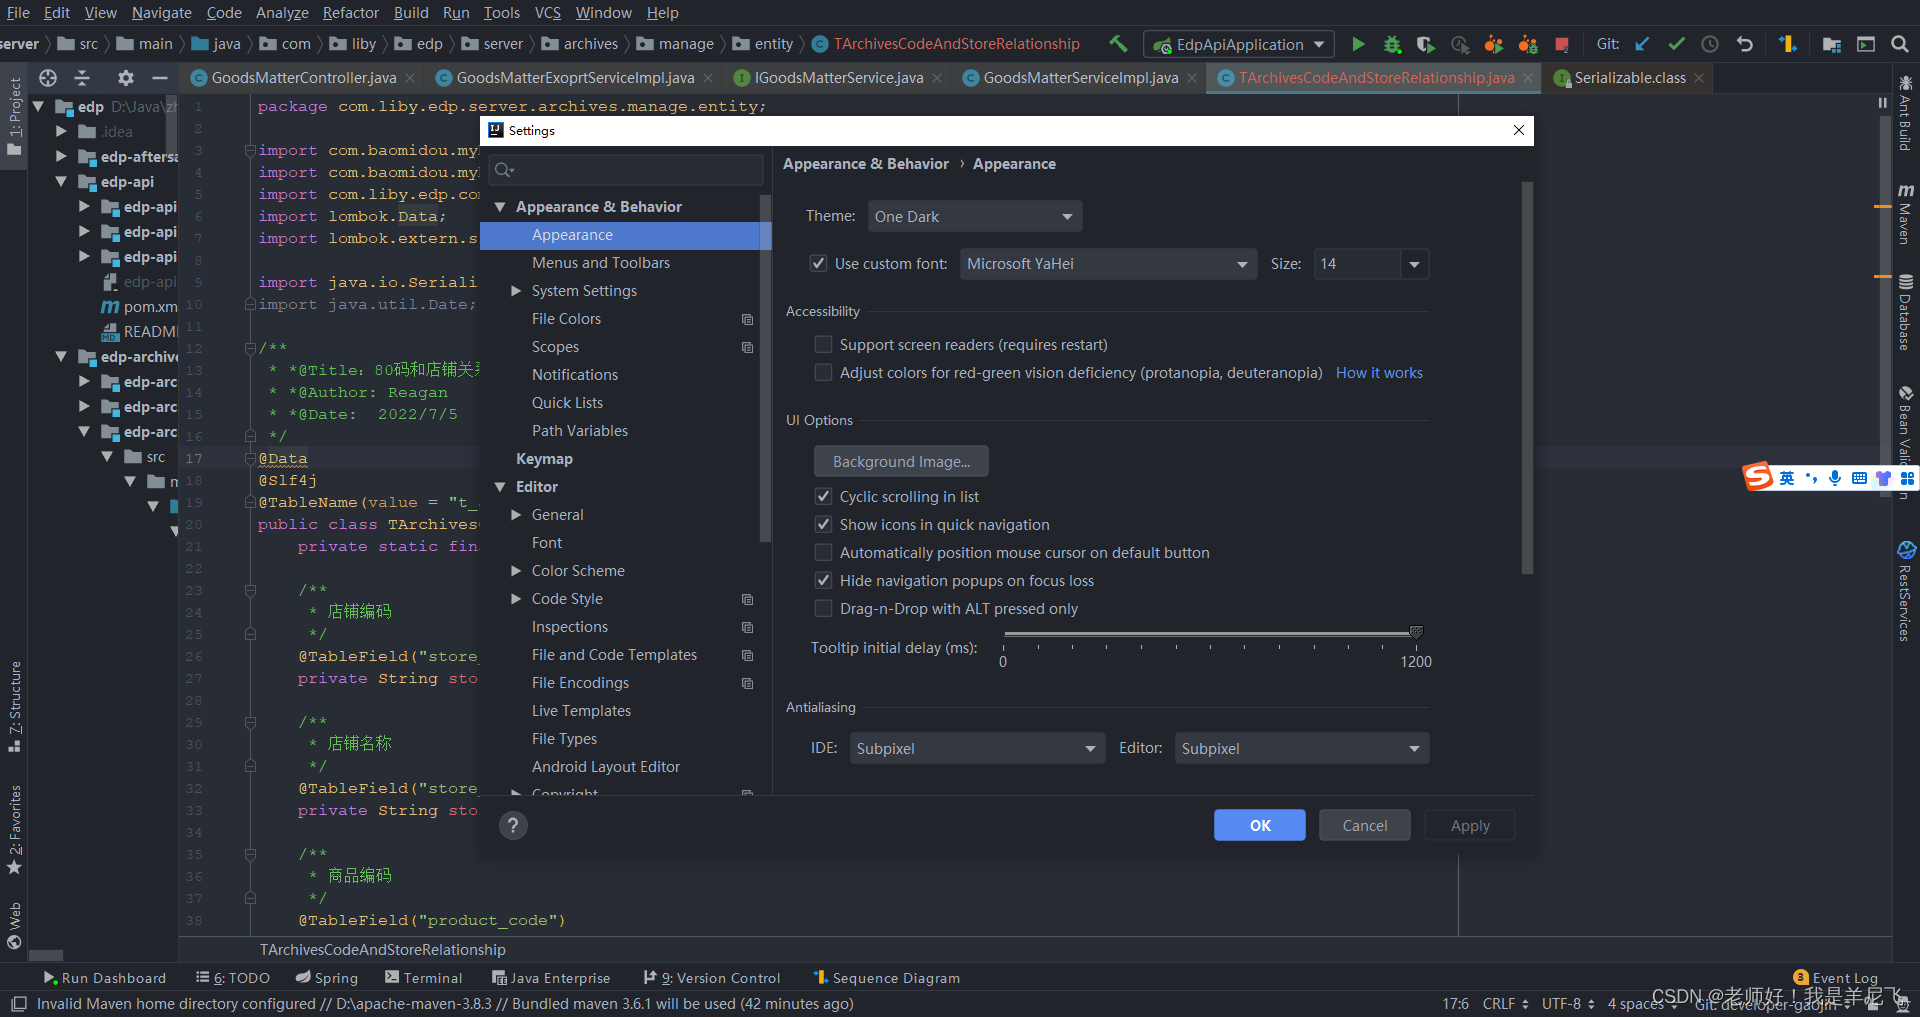Click the Run Anything toolbar icon
The width and height of the screenshot is (1920, 1017).
coord(1866,44)
